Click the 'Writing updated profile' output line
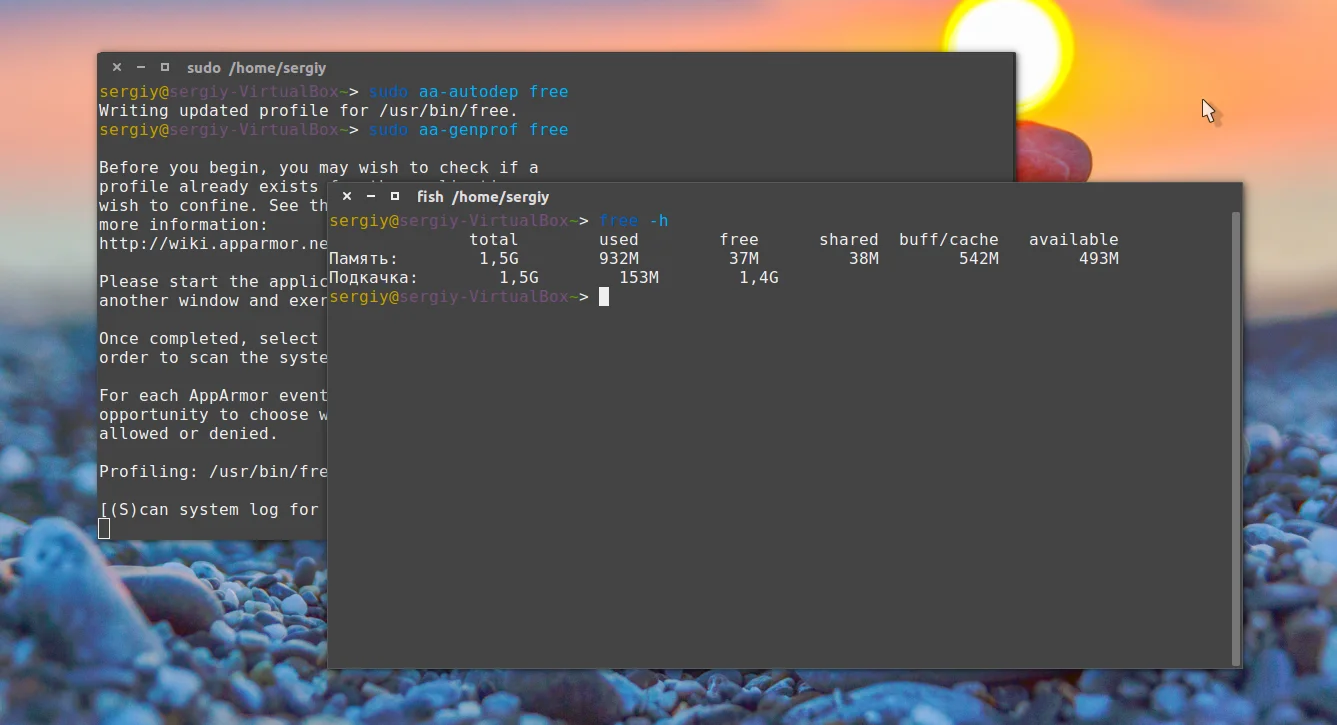The height and width of the screenshot is (725, 1337). click(x=309, y=111)
